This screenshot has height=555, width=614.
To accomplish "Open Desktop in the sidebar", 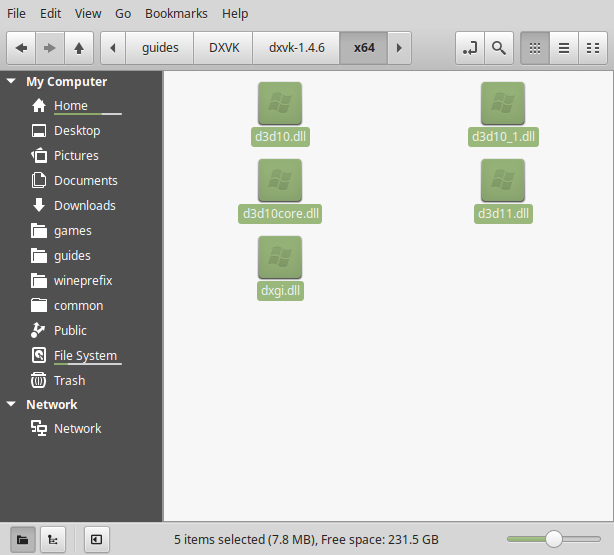I will tap(77, 130).
